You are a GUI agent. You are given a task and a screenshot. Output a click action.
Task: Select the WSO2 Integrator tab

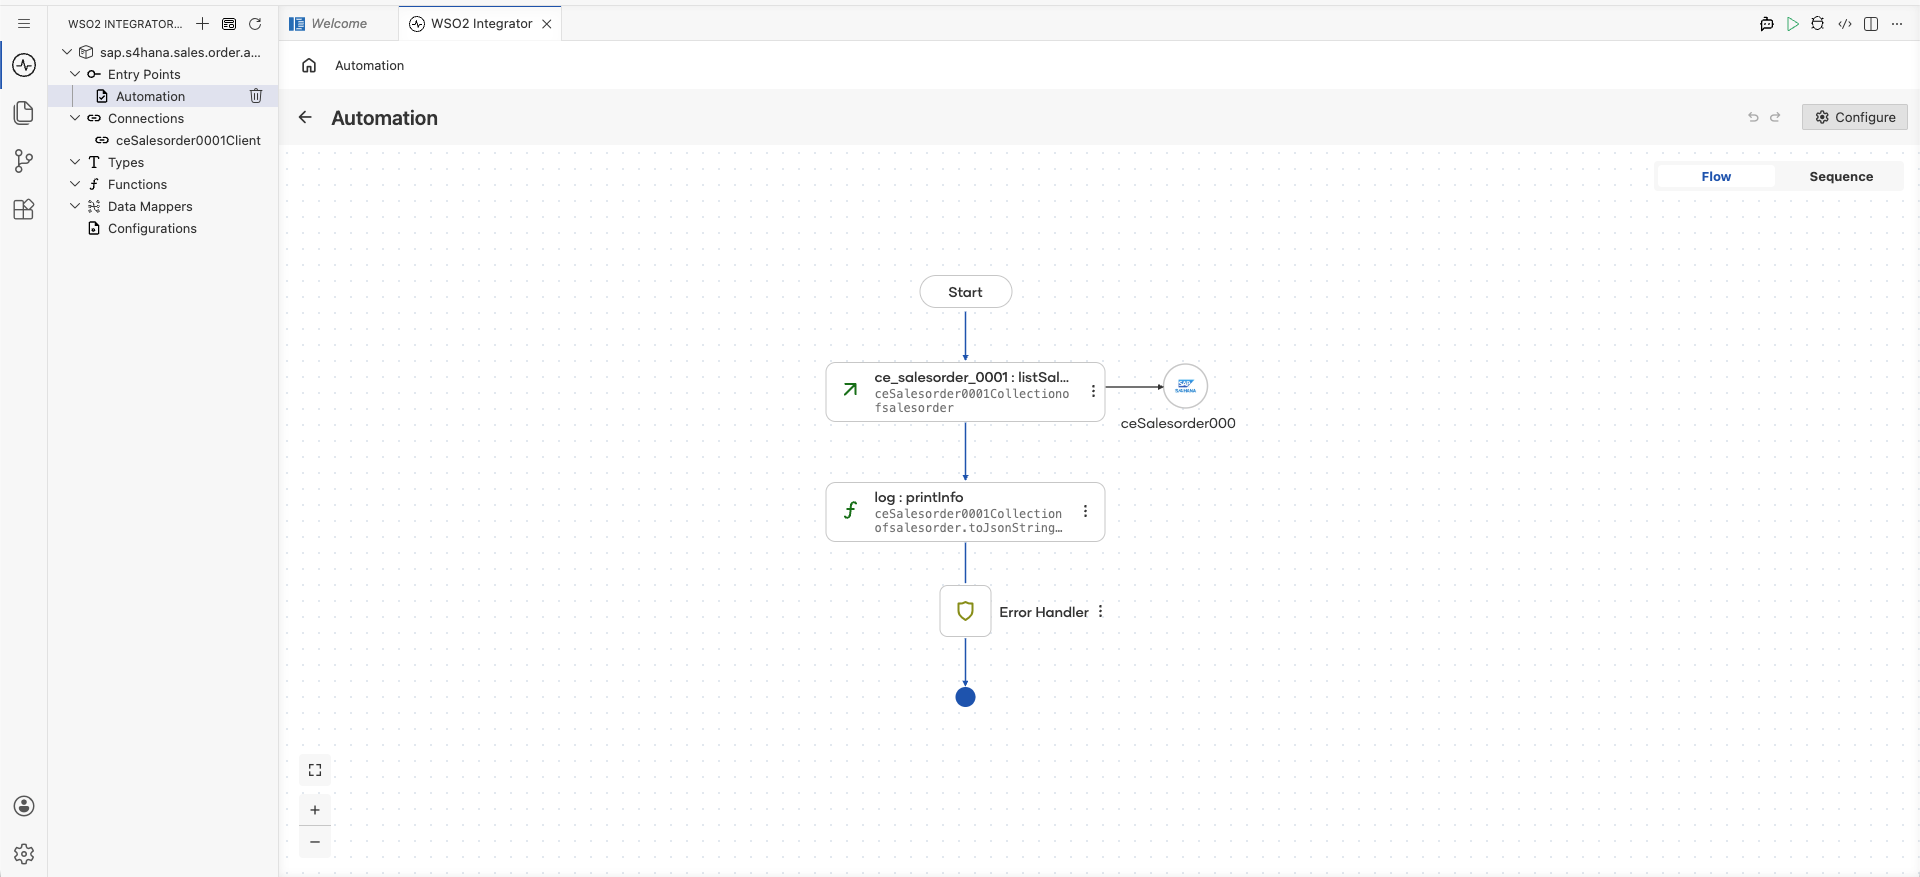(481, 23)
